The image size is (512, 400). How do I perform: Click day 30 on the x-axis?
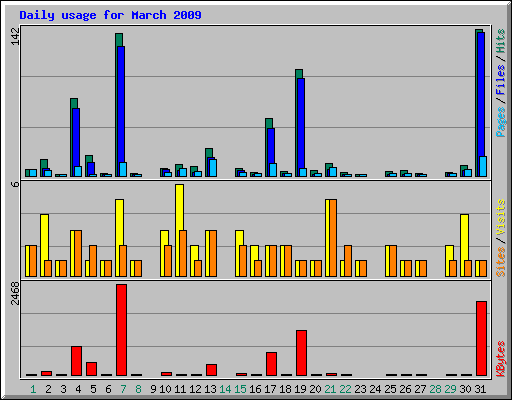click(x=465, y=389)
